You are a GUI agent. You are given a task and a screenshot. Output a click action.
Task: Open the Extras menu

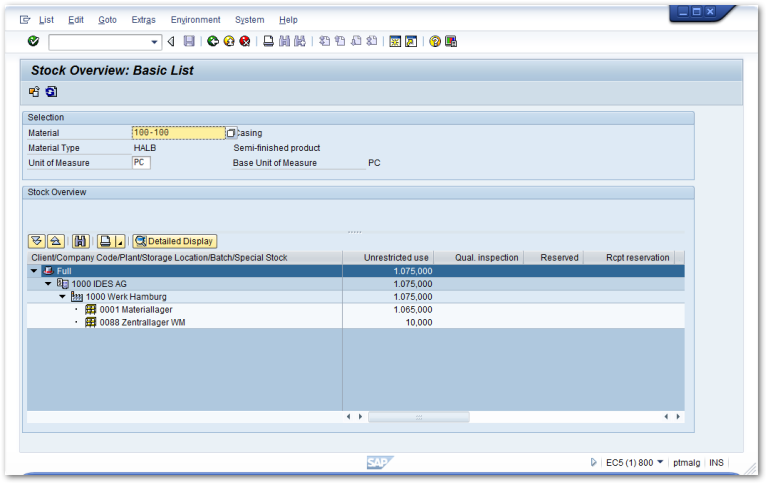pos(143,20)
